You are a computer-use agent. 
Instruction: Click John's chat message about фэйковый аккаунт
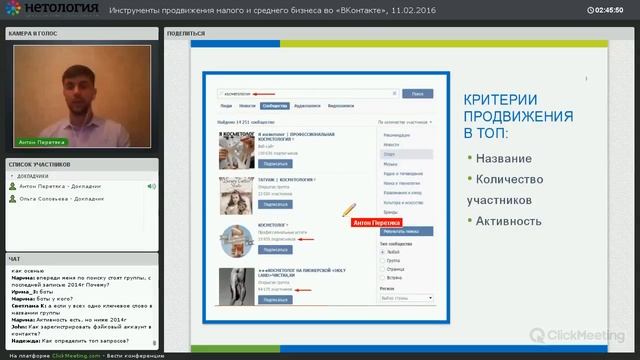(81, 330)
